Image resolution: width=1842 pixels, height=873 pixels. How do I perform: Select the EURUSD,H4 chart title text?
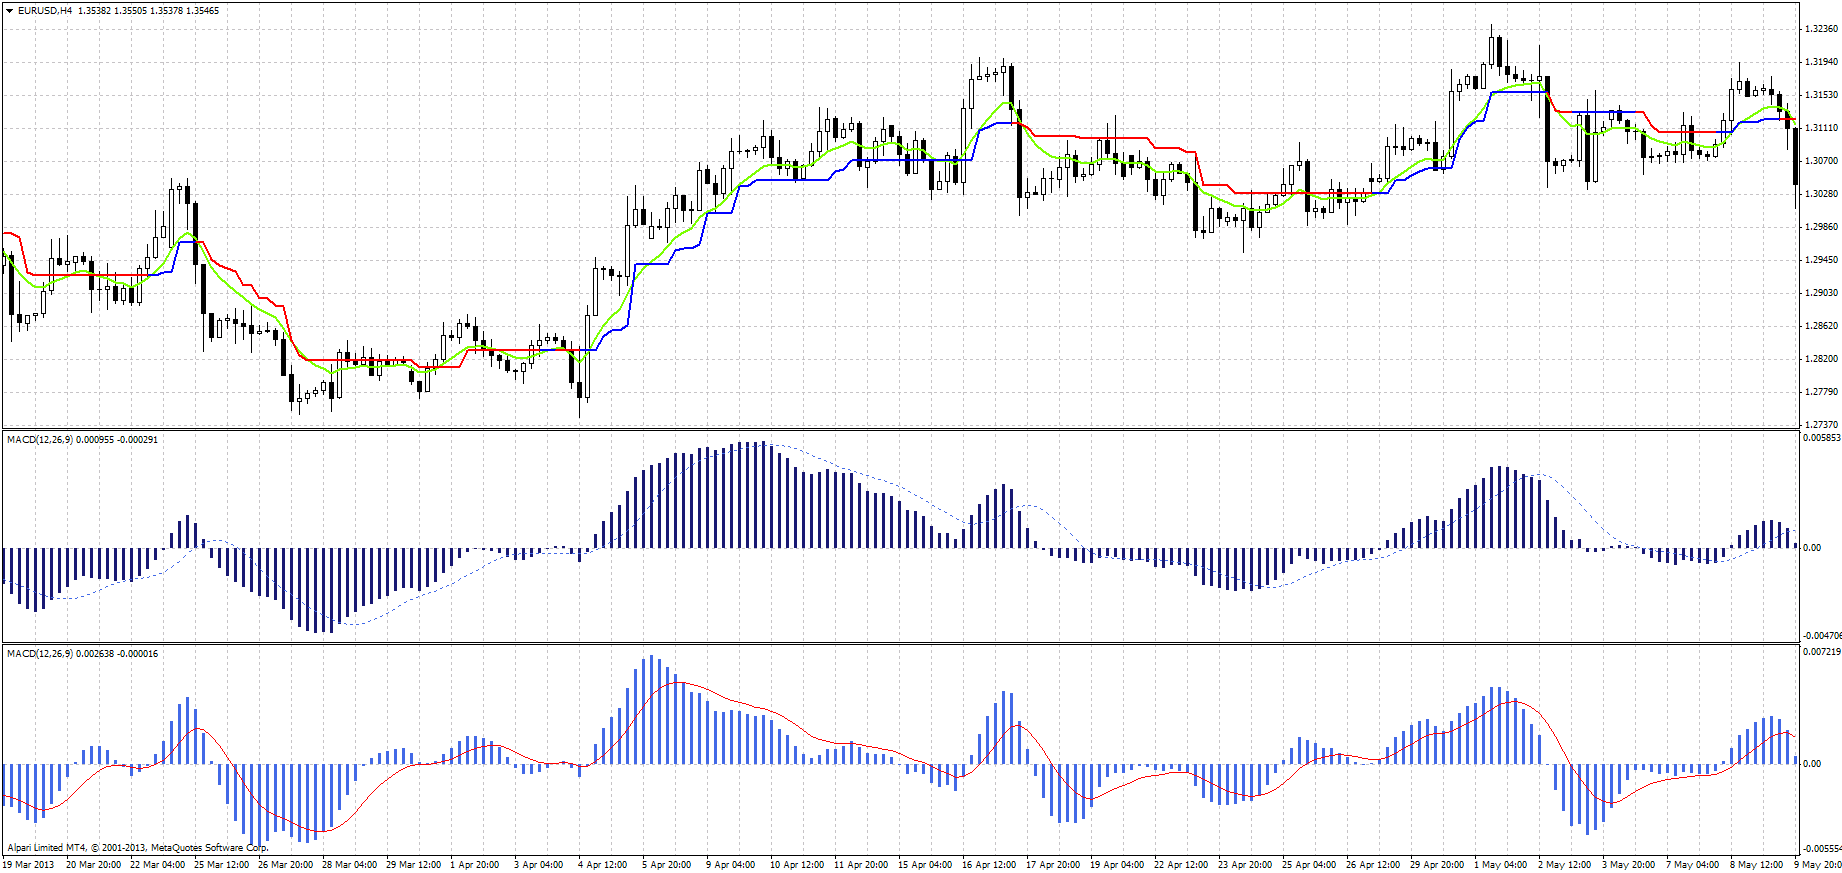pyautogui.click(x=45, y=10)
